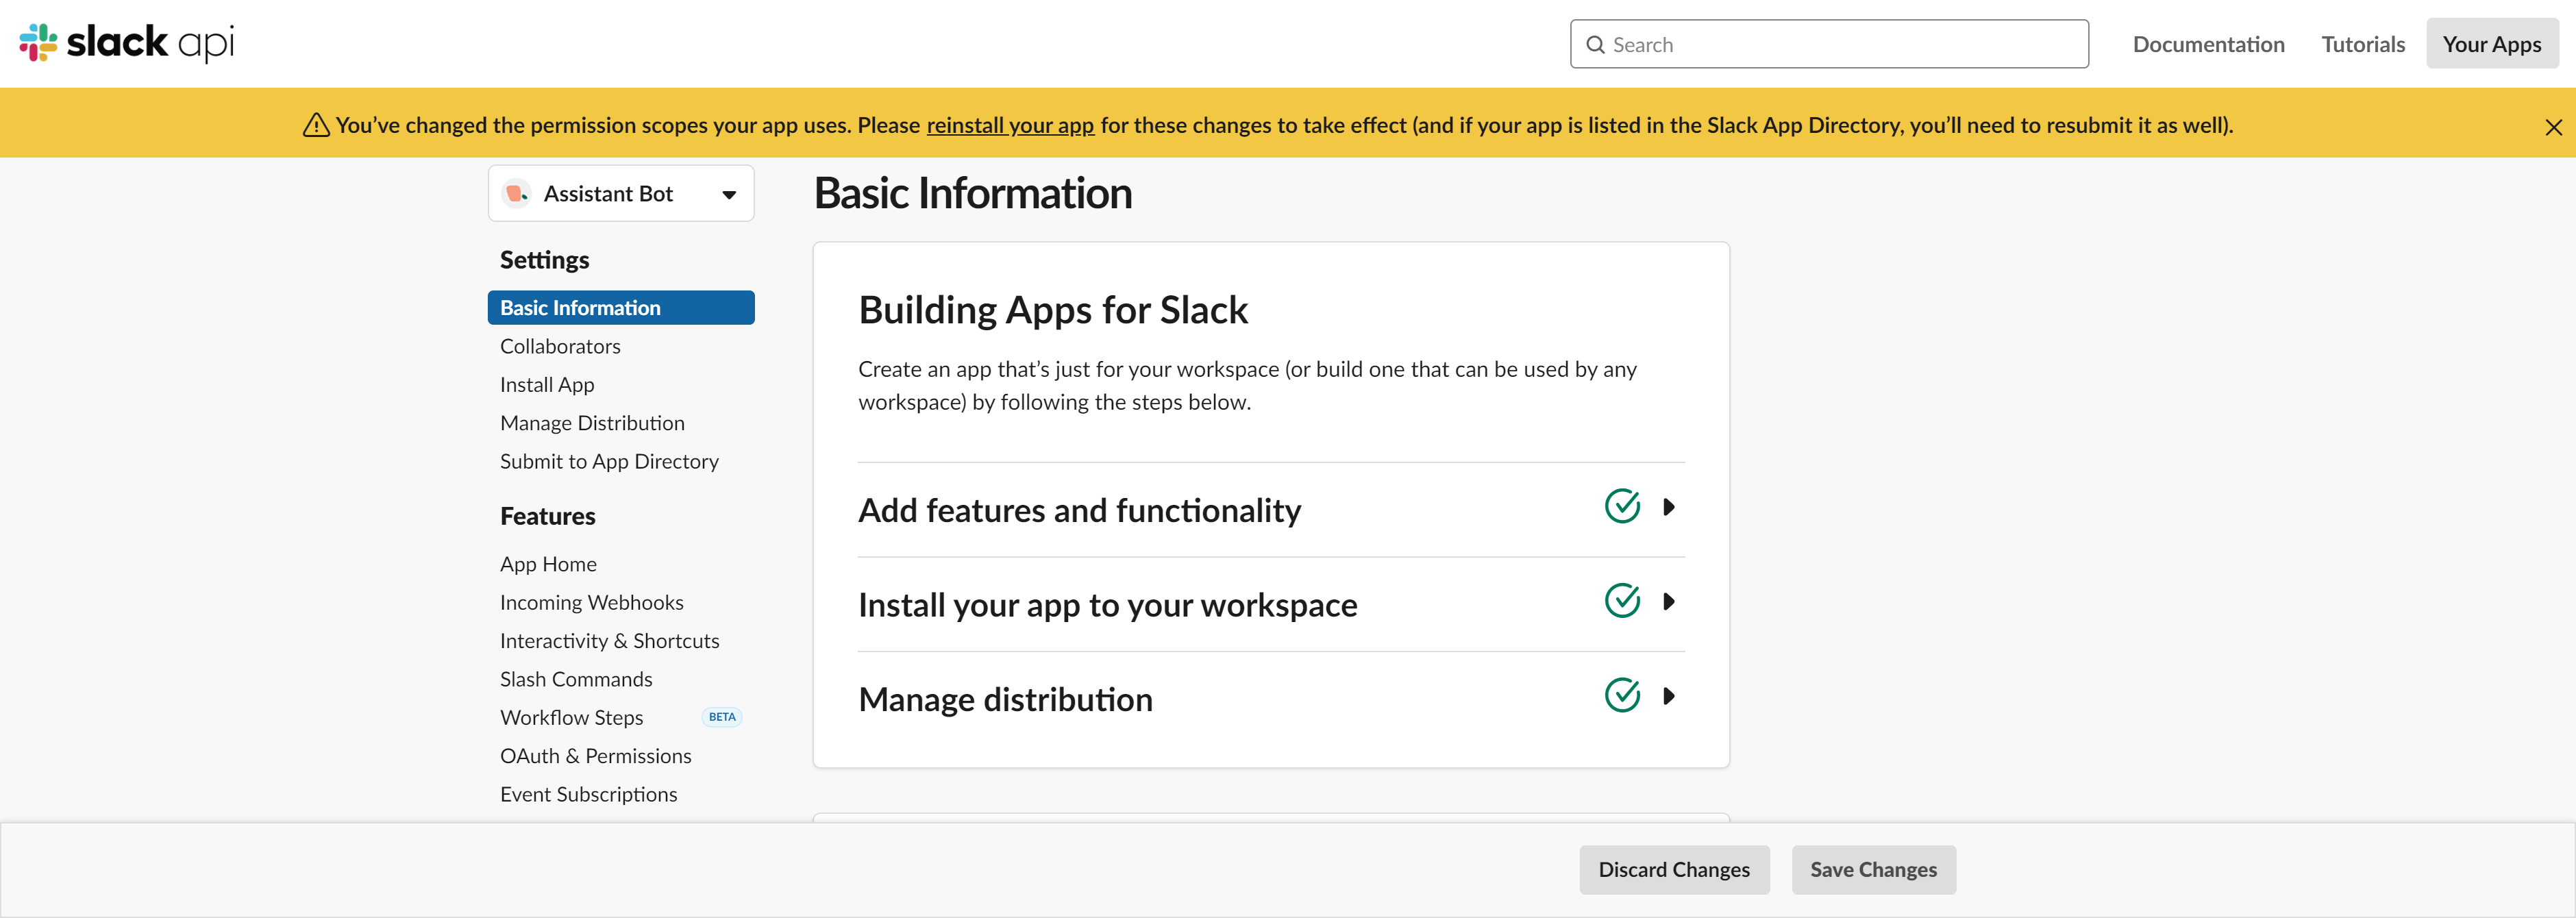This screenshot has width=2576, height=918.
Task: Click the Save Changes button
Action: point(1871,869)
